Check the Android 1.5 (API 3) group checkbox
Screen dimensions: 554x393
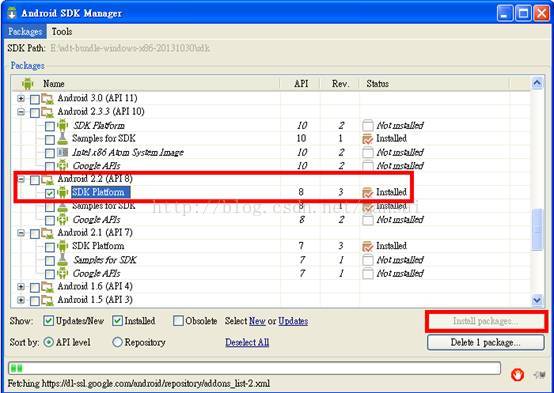[x=35, y=301]
